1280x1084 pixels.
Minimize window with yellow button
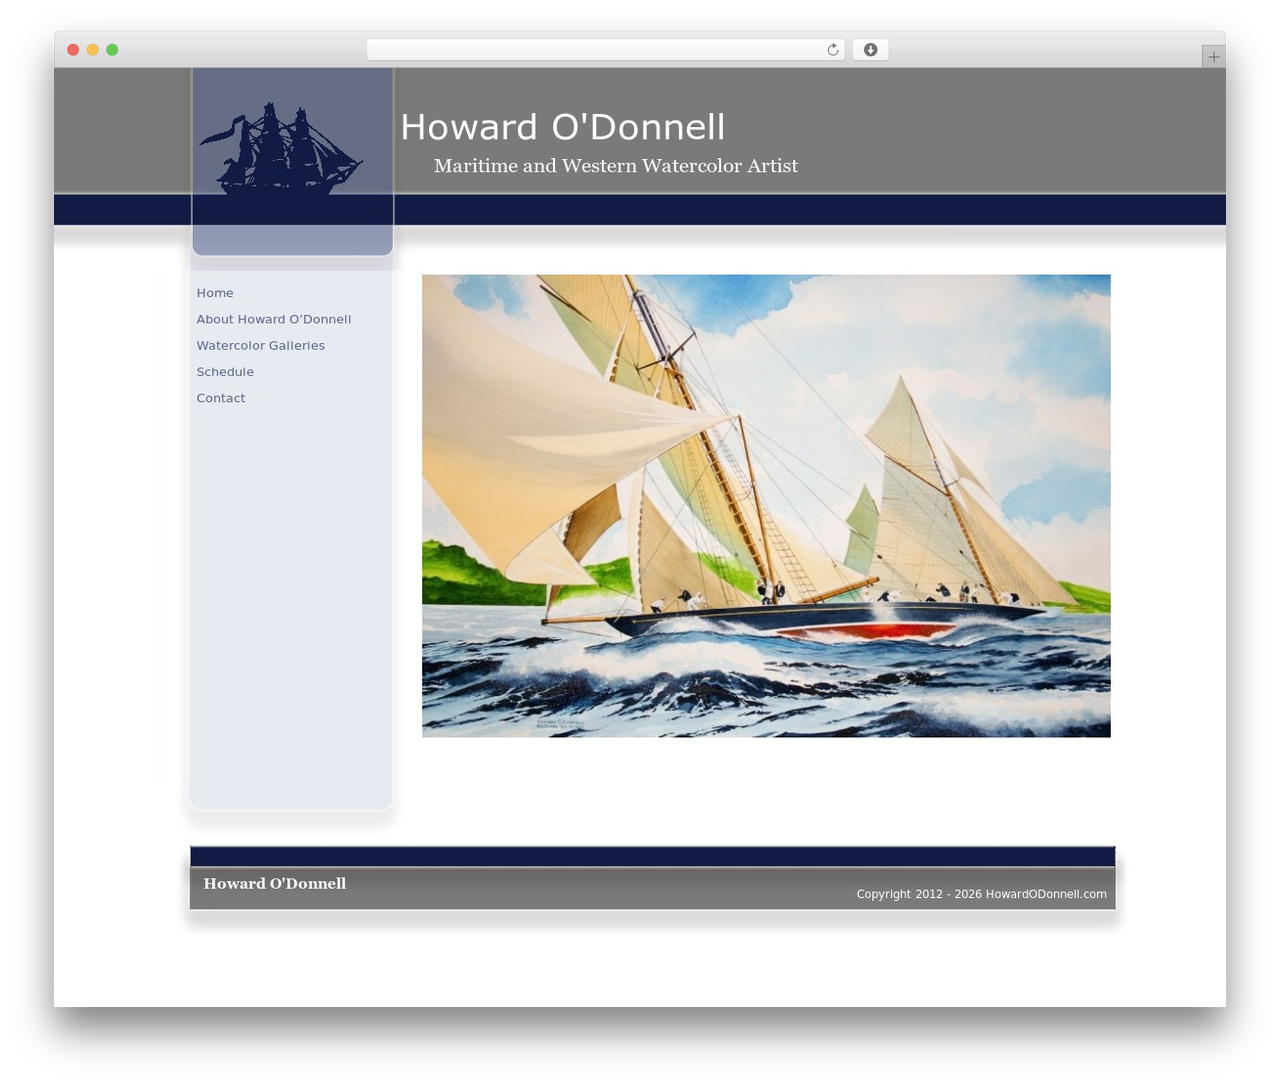pos(93,50)
